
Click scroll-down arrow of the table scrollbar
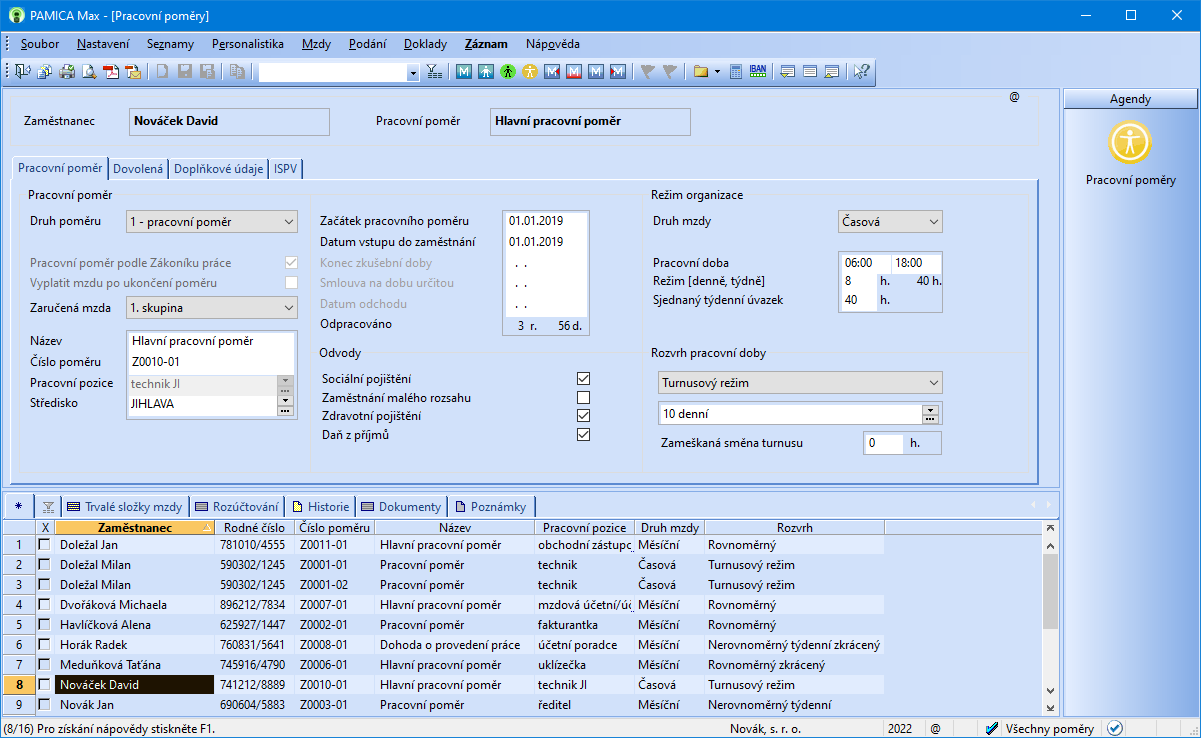pyautogui.click(x=1050, y=690)
